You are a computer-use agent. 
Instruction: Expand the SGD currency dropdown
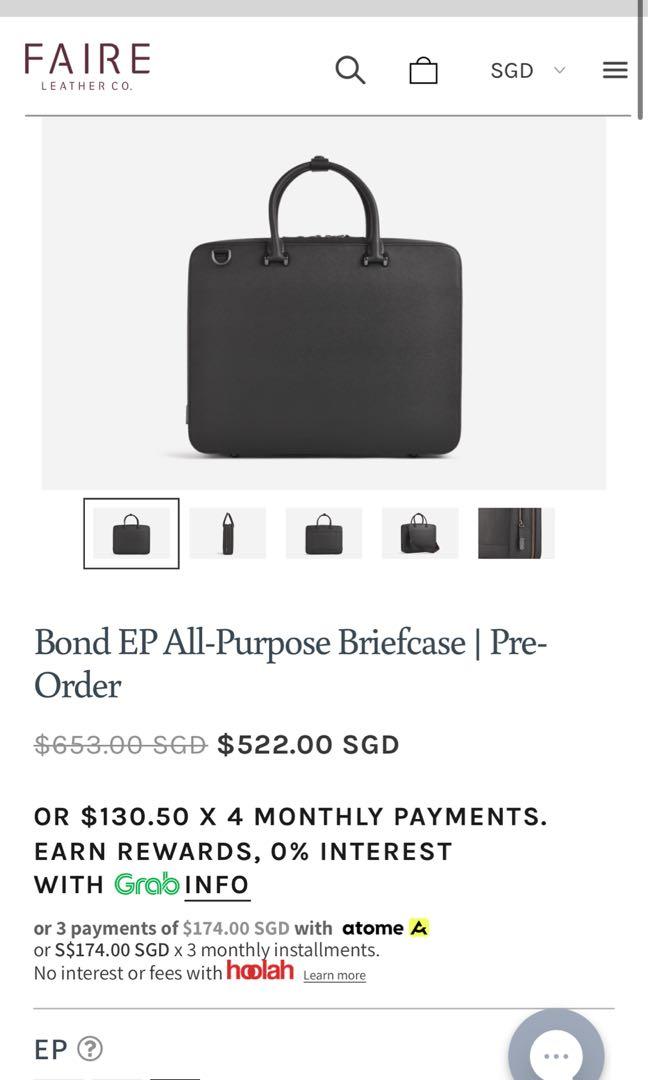point(510,70)
